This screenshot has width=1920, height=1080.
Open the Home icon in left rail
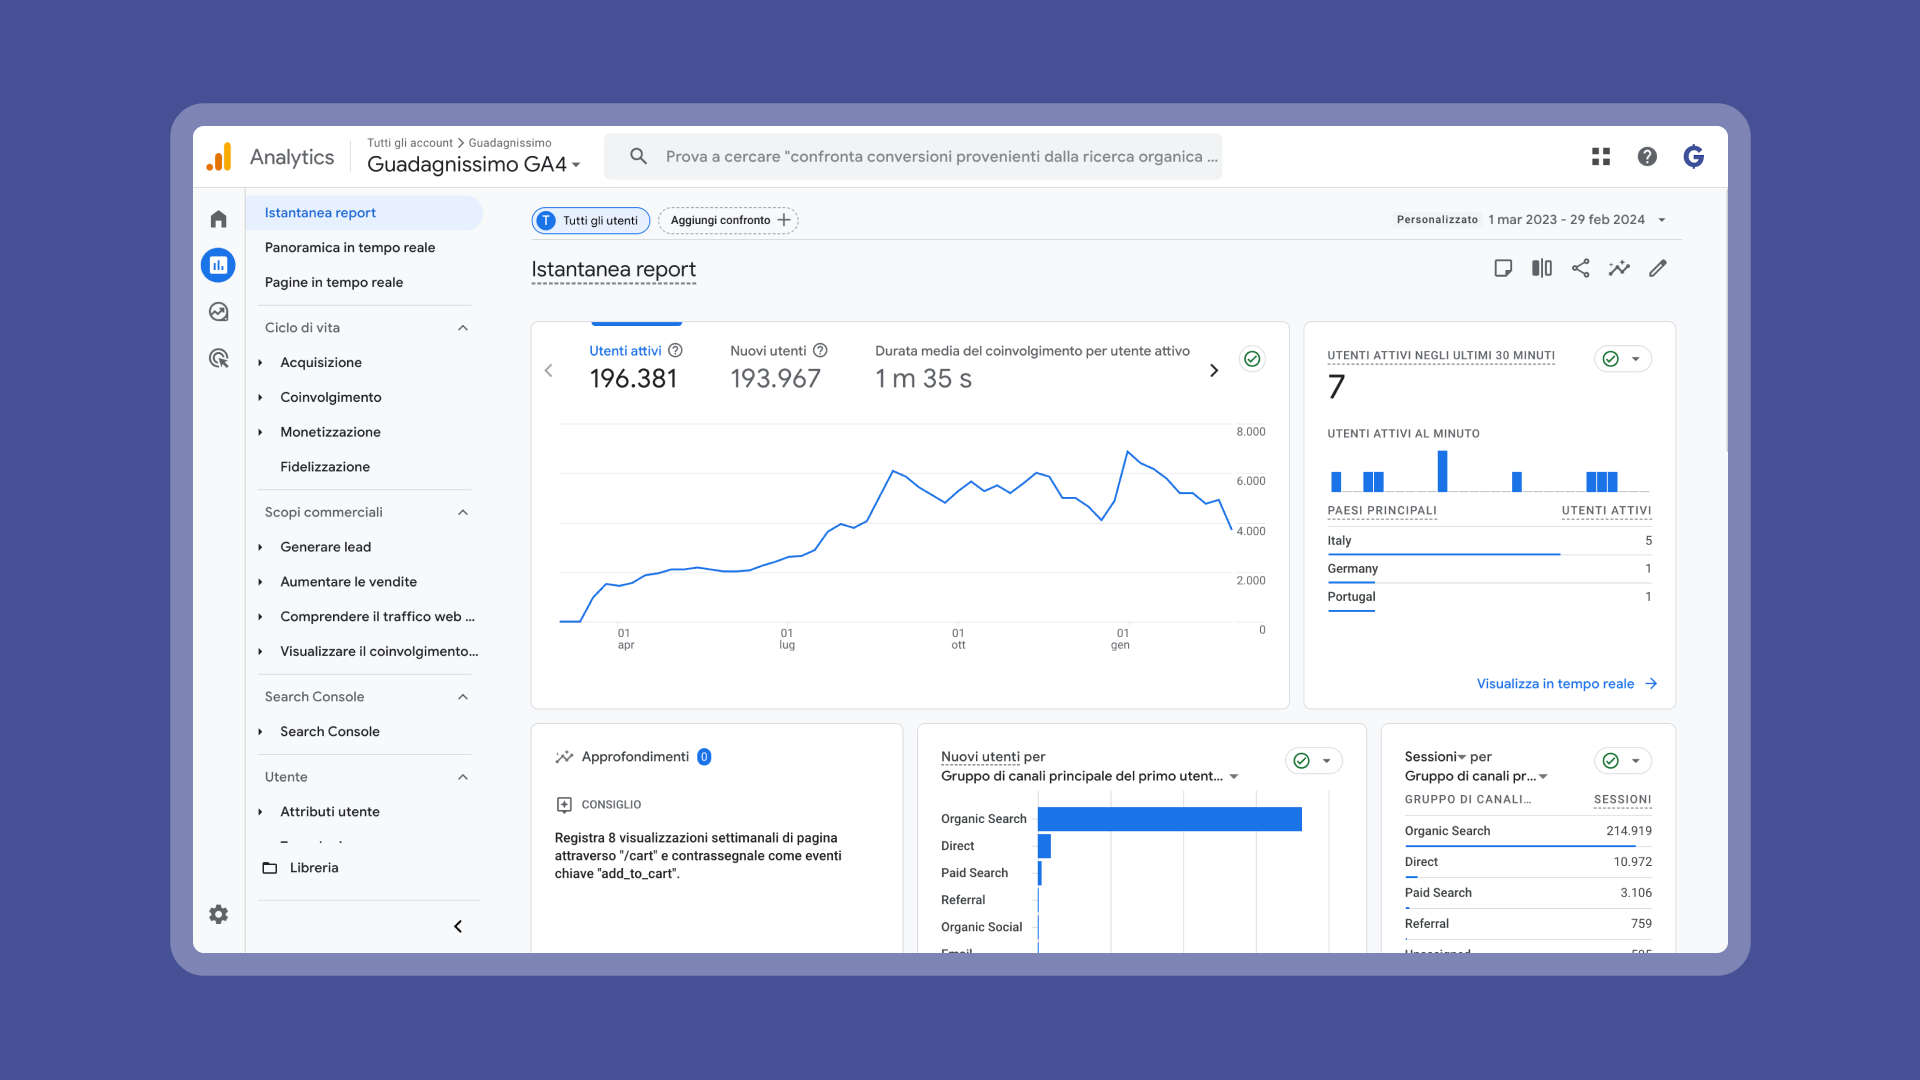click(x=218, y=219)
